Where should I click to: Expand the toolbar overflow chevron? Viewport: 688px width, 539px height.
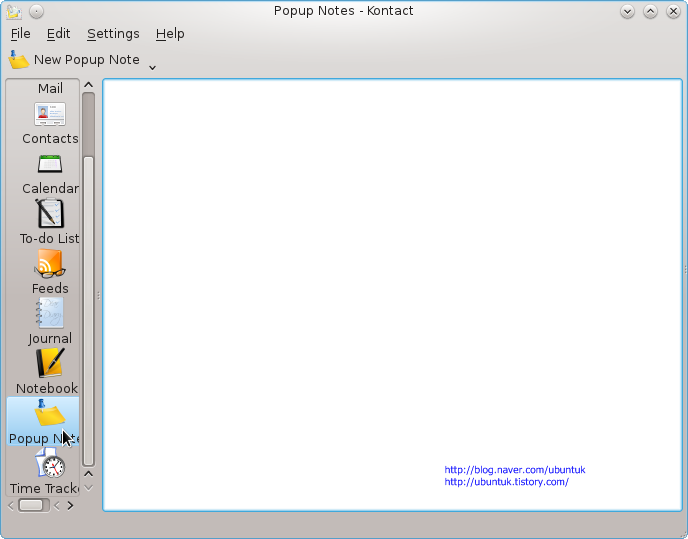[152, 68]
